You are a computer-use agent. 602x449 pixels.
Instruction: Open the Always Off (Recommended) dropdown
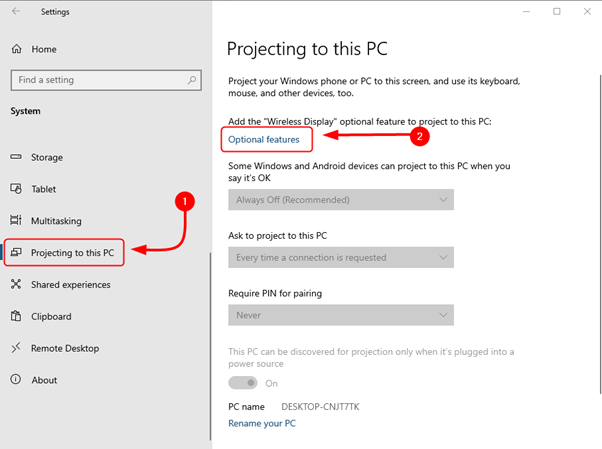tap(341, 200)
